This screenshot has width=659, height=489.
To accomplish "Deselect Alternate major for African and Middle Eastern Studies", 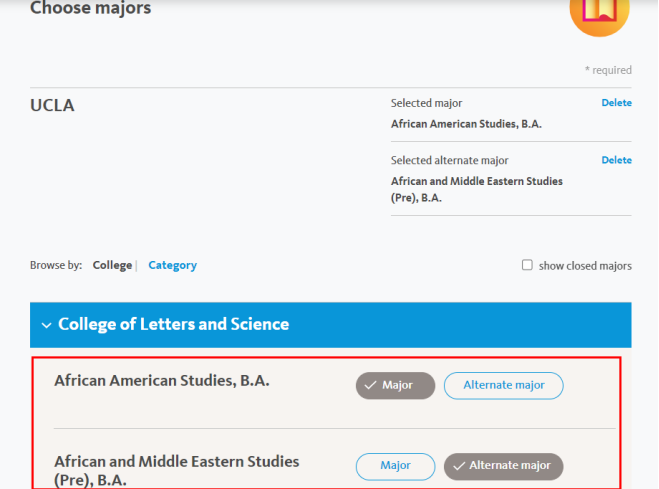I will coord(504,466).
